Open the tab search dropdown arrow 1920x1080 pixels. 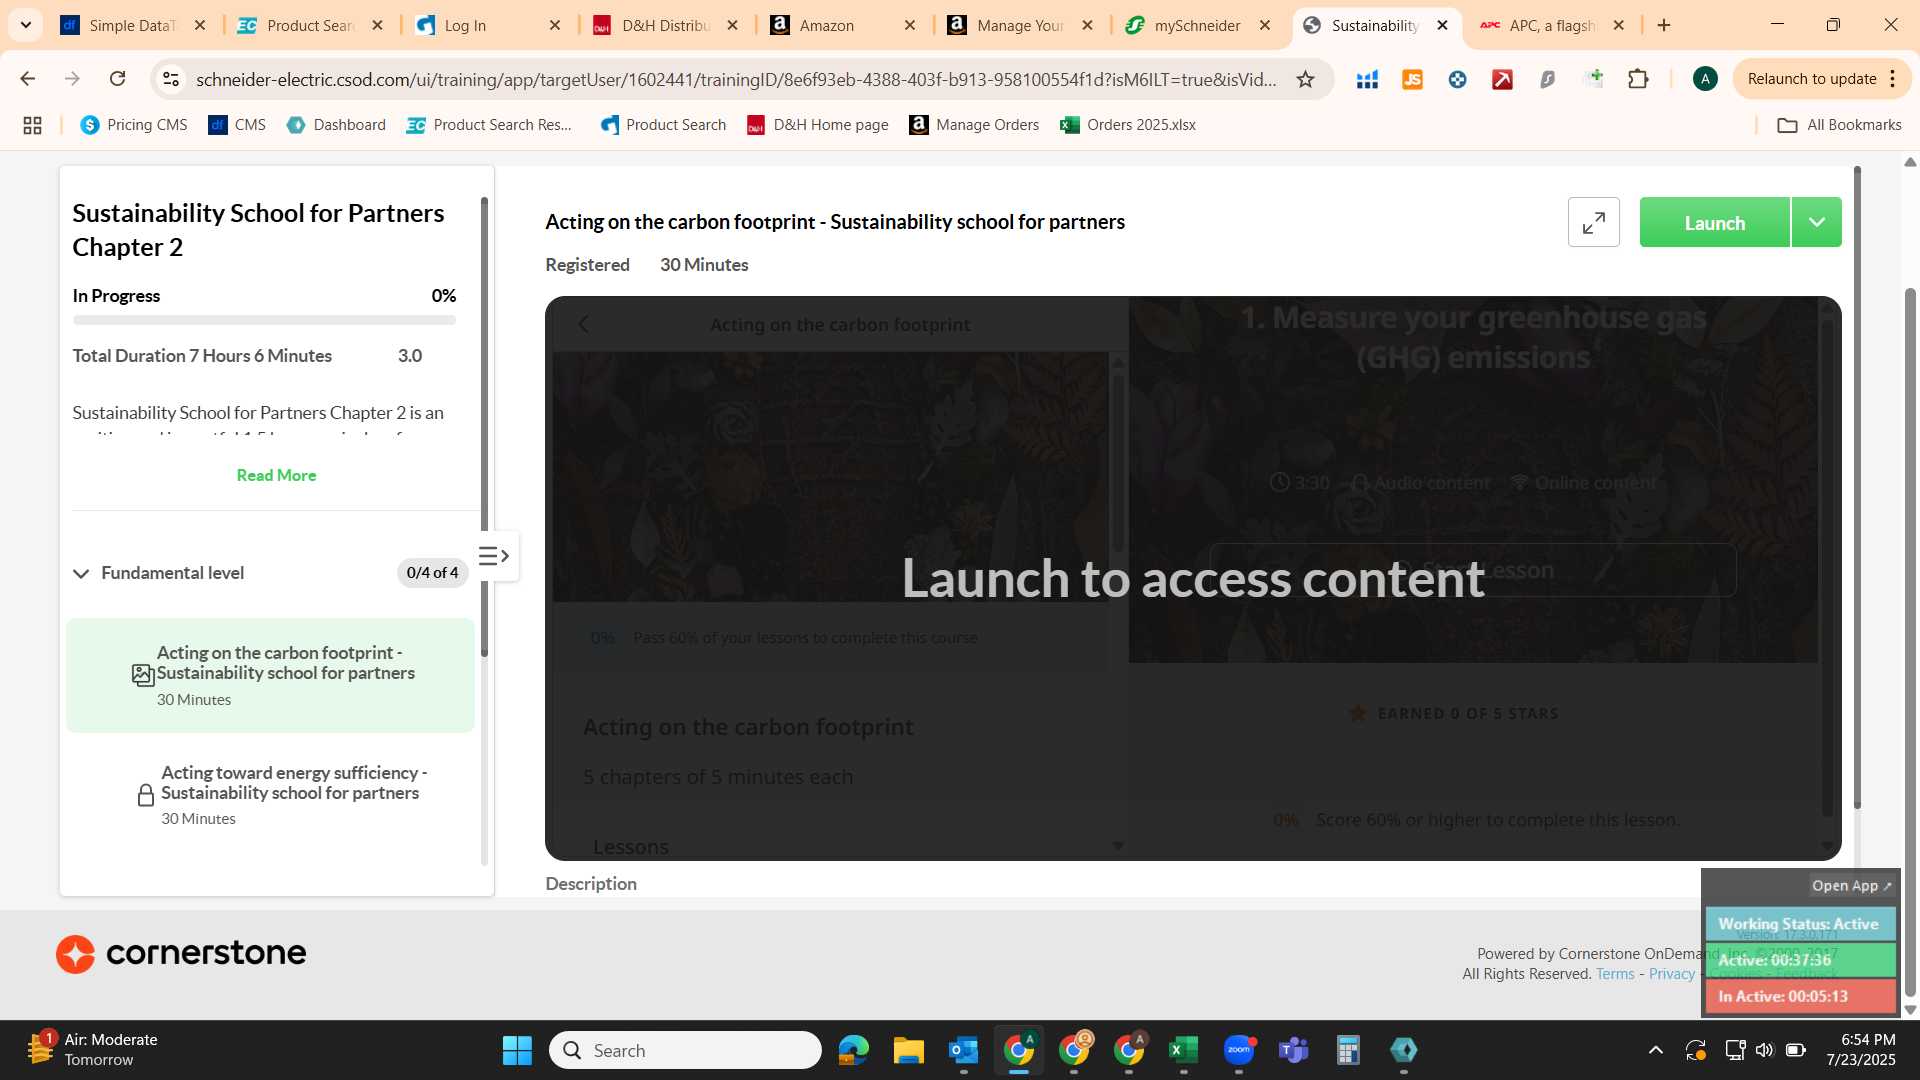point(26,25)
